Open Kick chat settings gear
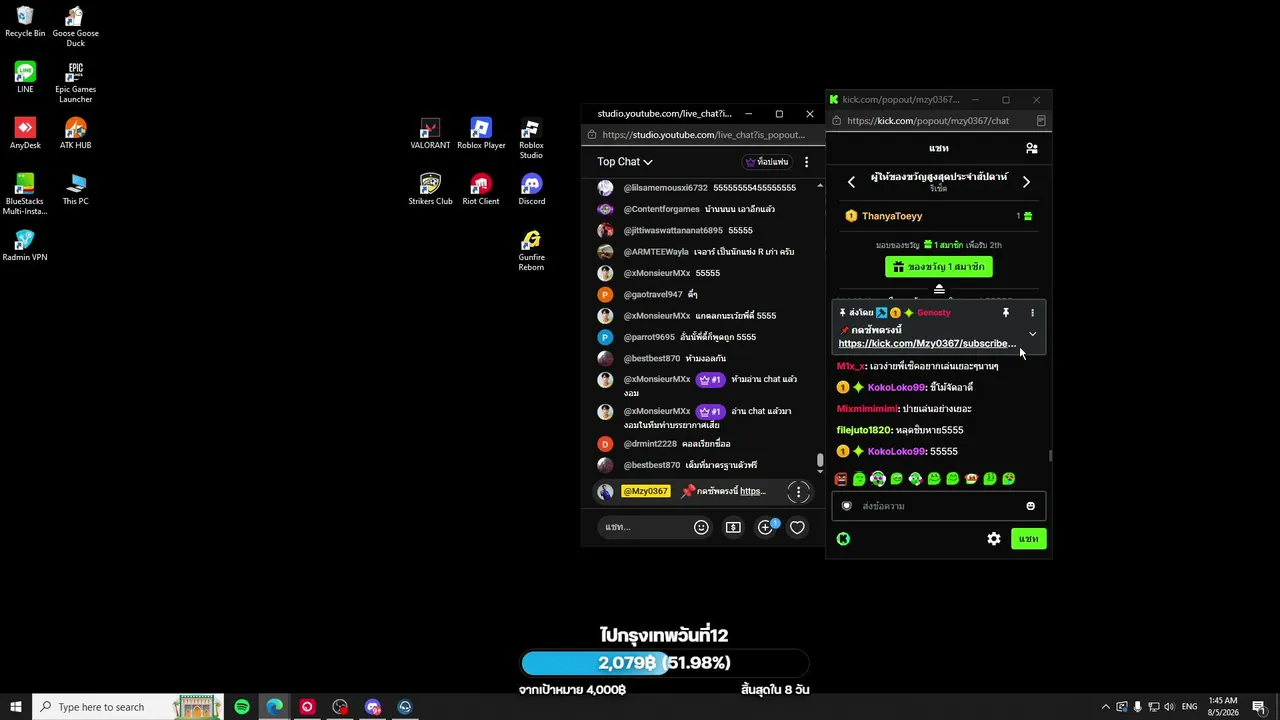1280x720 pixels. [994, 539]
